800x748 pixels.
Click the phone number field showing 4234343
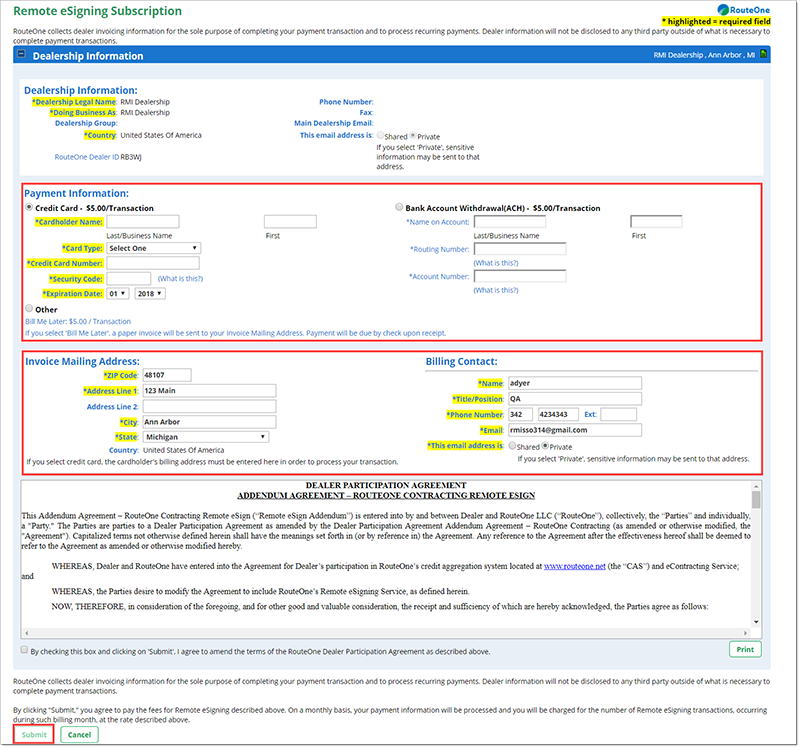pos(558,414)
